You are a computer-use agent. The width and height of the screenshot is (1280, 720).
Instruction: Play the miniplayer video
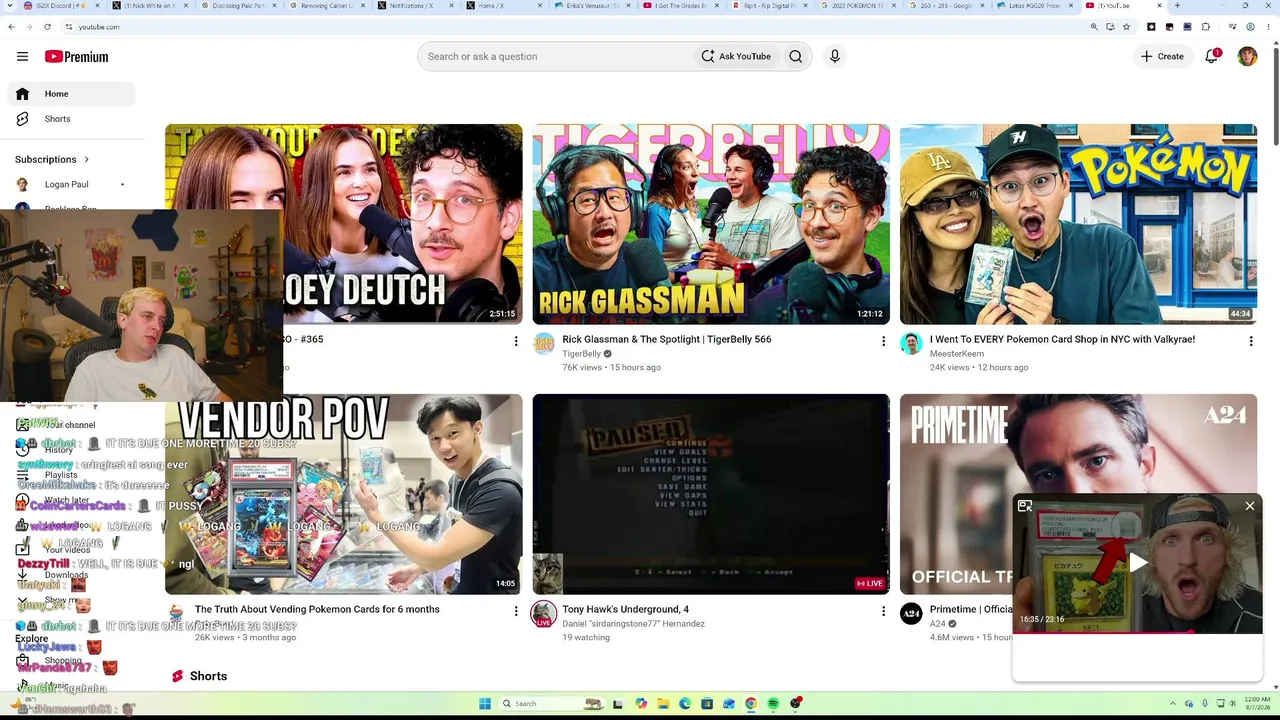[1138, 563]
